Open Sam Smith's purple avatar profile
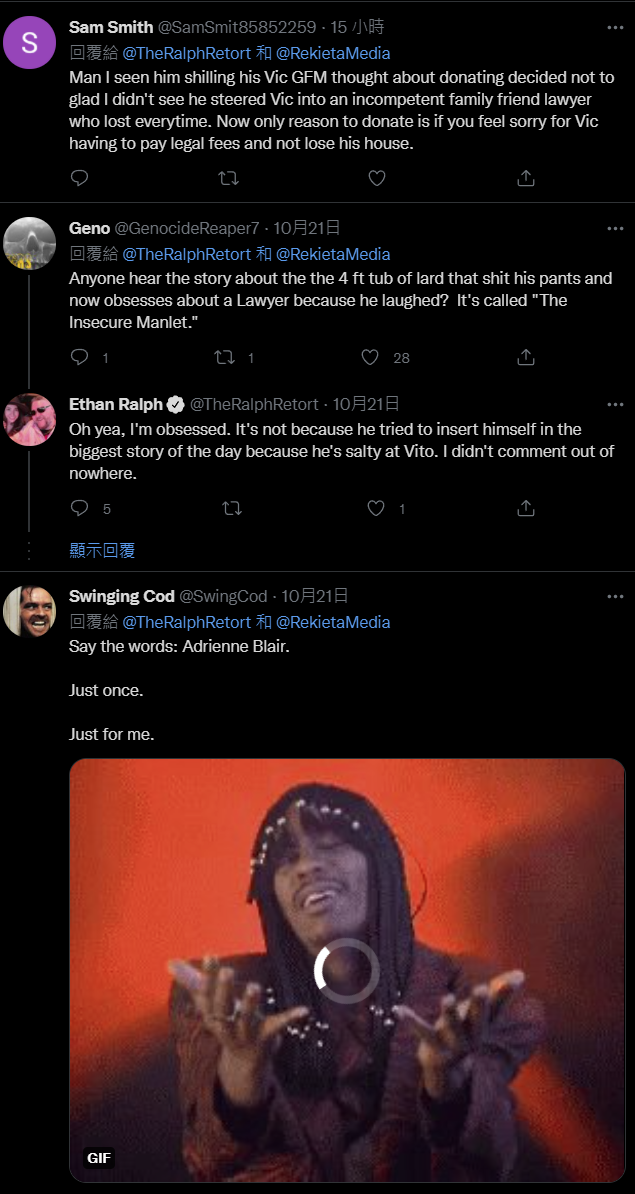The height and width of the screenshot is (1194, 635). [x=30, y=43]
